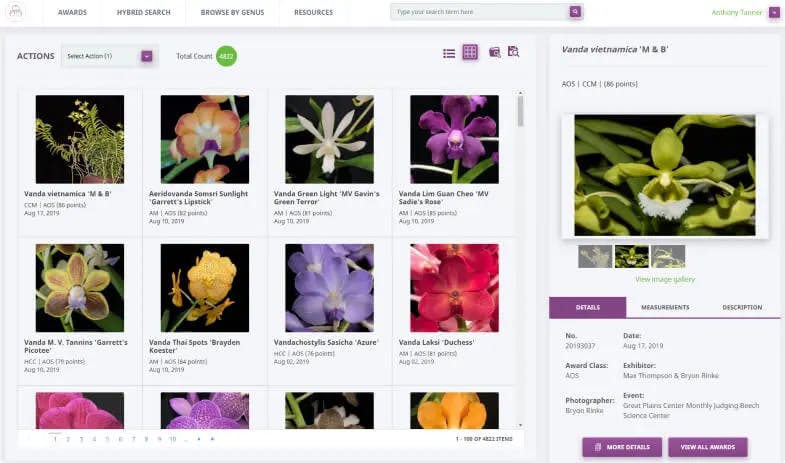The height and width of the screenshot is (463, 785).
Task: Click exhibitor Max Thompson & Bryon Rinke
Action: (671, 375)
